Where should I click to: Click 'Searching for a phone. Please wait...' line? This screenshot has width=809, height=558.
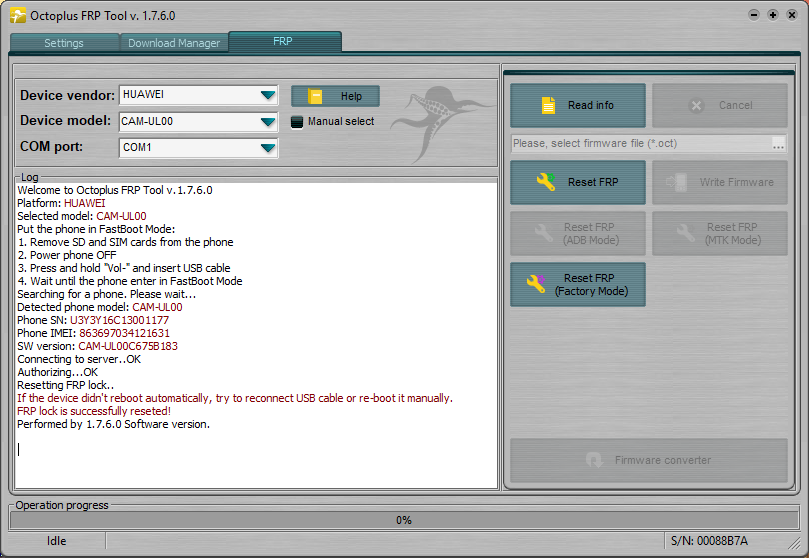[x=106, y=294]
